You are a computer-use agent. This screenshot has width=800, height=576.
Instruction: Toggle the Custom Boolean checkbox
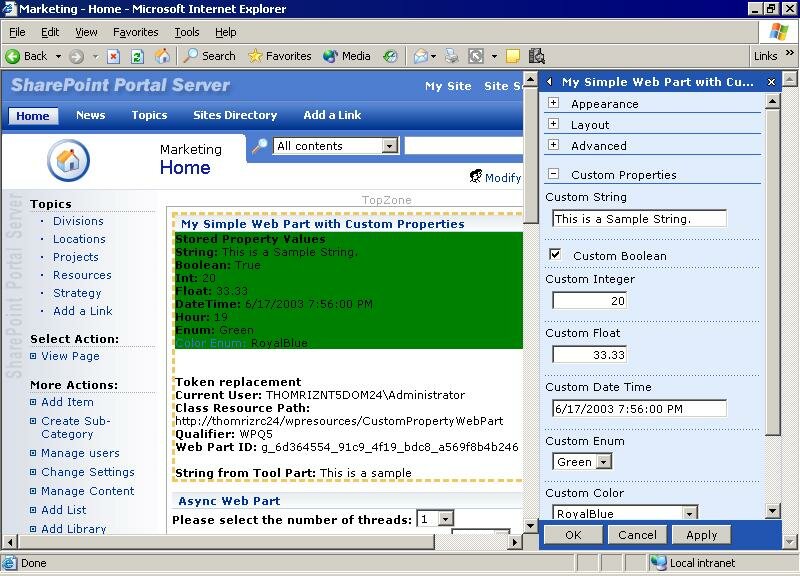(x=555, y=255)
